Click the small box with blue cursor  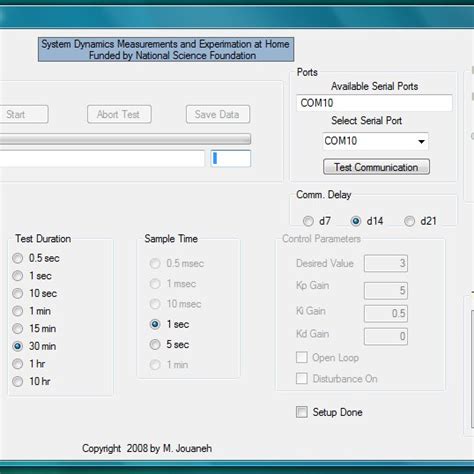231,158
